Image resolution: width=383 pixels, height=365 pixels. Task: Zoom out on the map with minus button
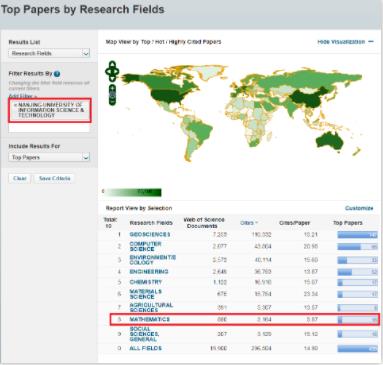[112, 102]
